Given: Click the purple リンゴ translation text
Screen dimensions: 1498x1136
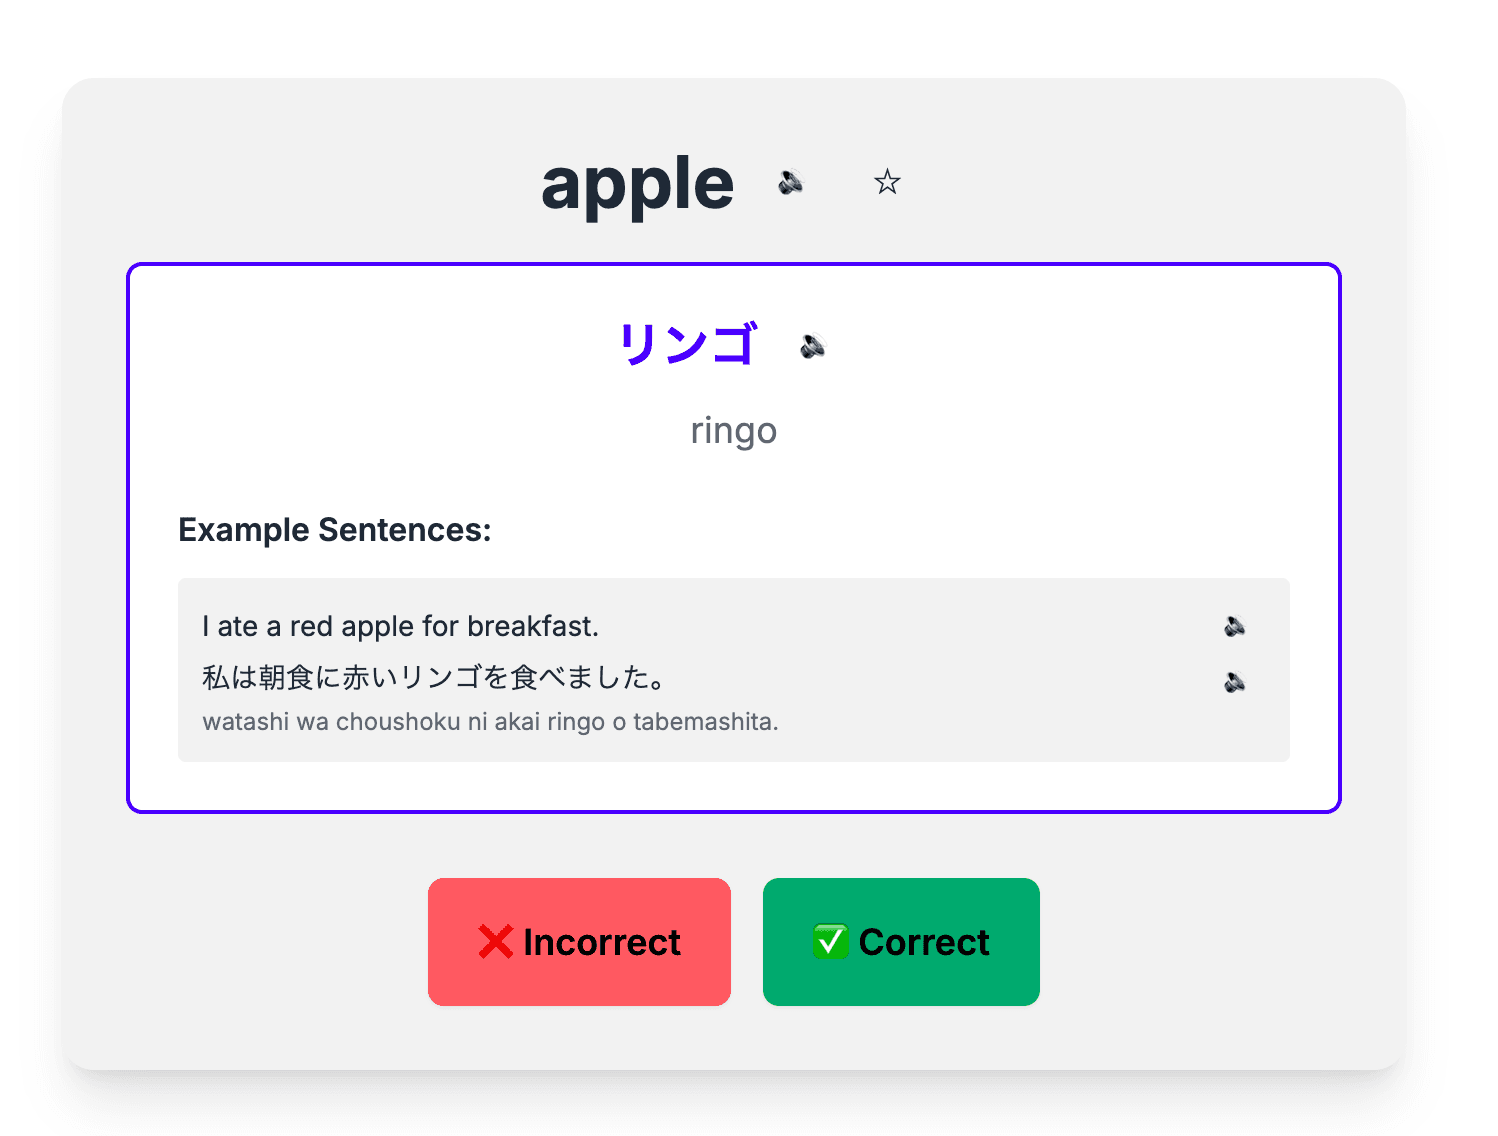Looking at the screenshot, I should pos(688,344).
